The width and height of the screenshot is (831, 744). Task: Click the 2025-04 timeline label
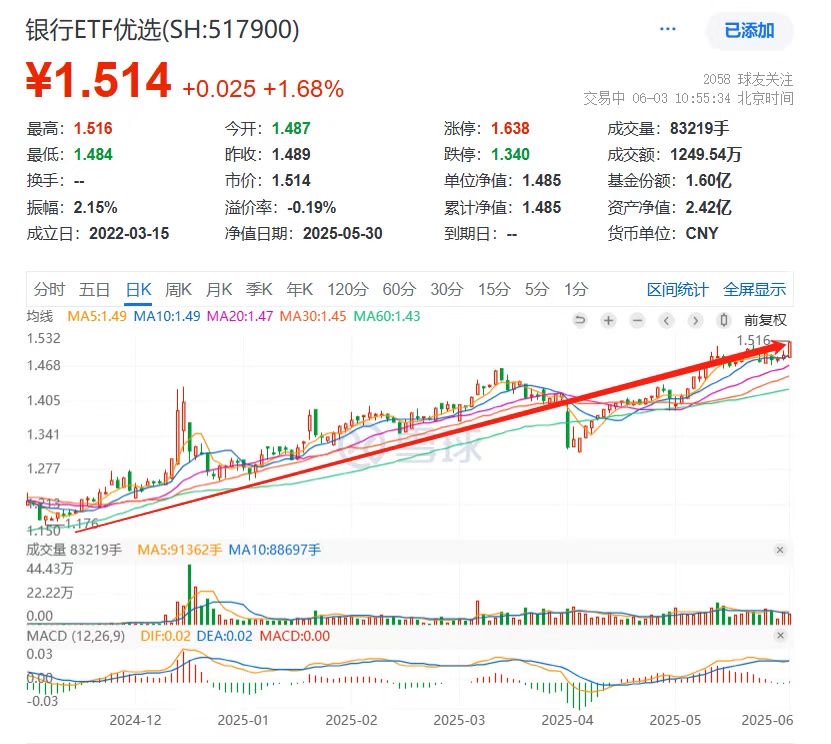pos(567,720)
